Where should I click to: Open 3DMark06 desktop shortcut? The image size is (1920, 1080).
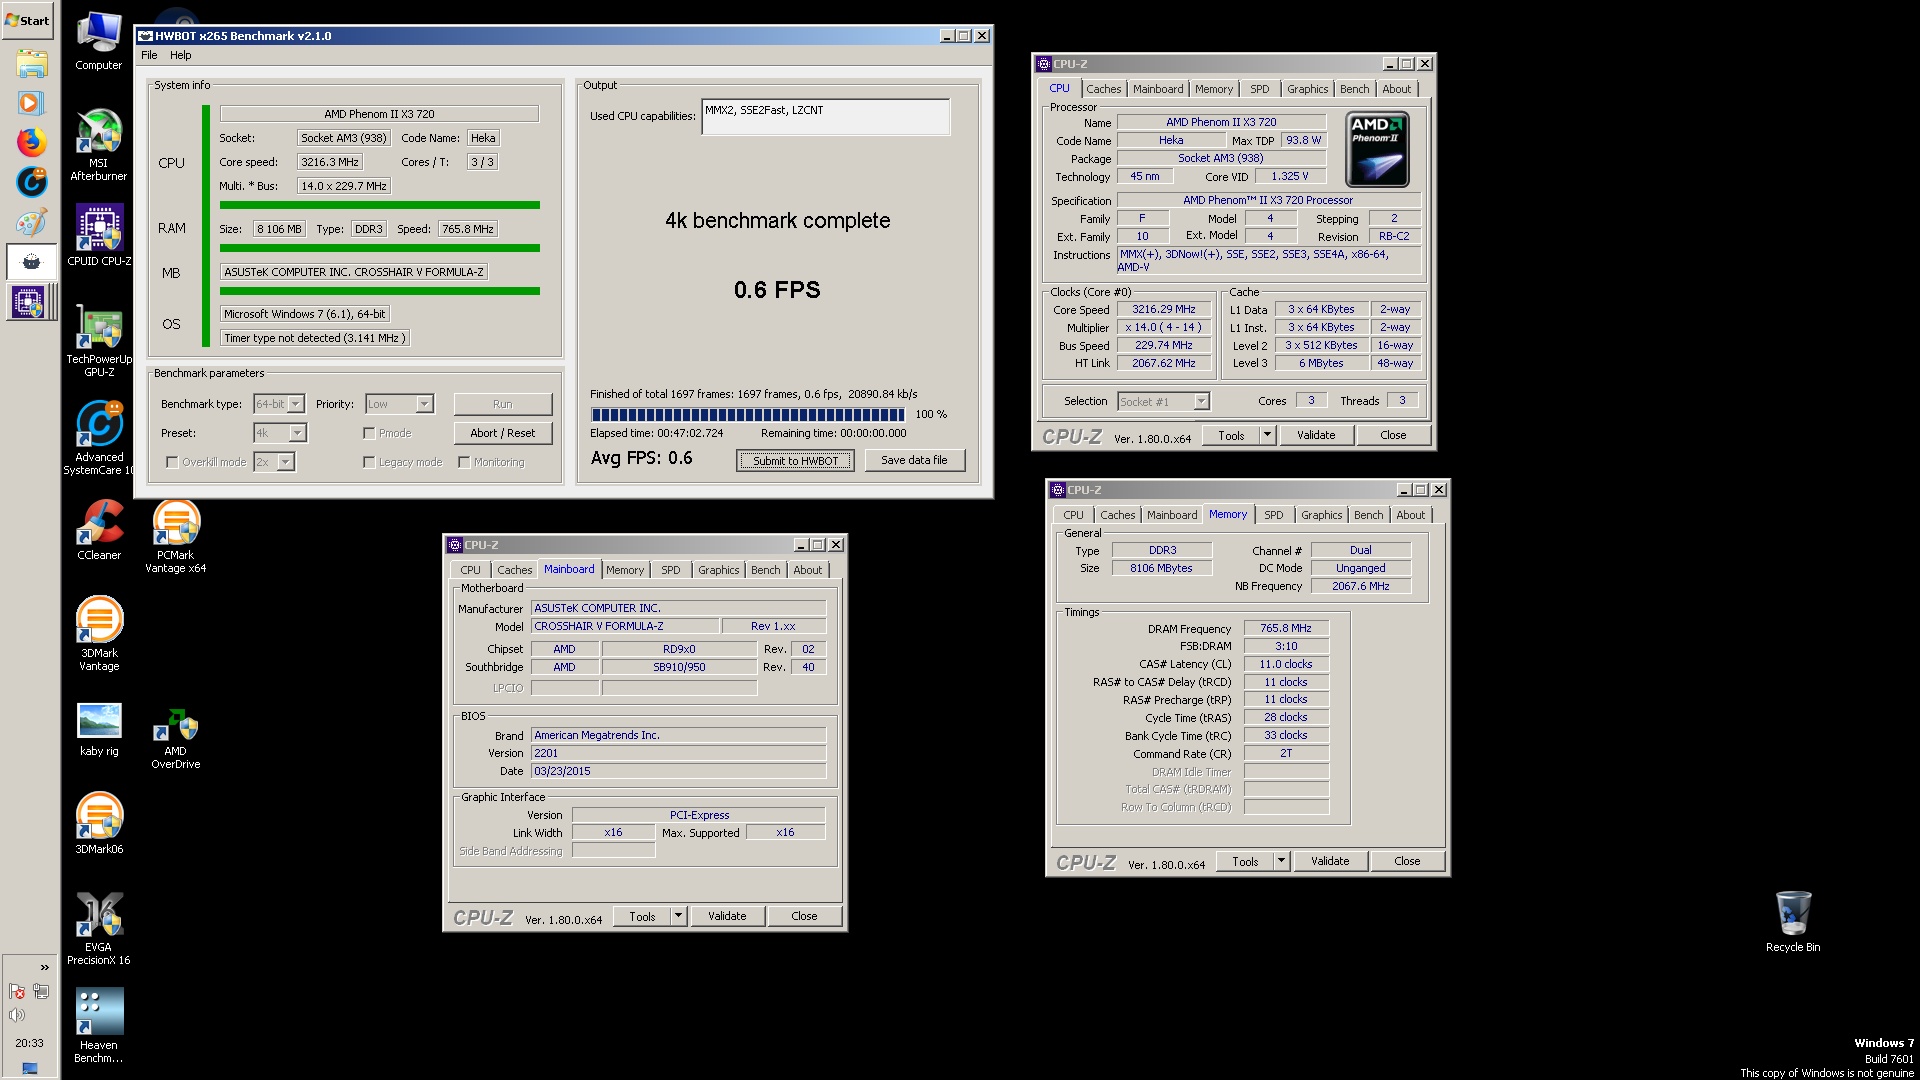(x=99, y=823)
